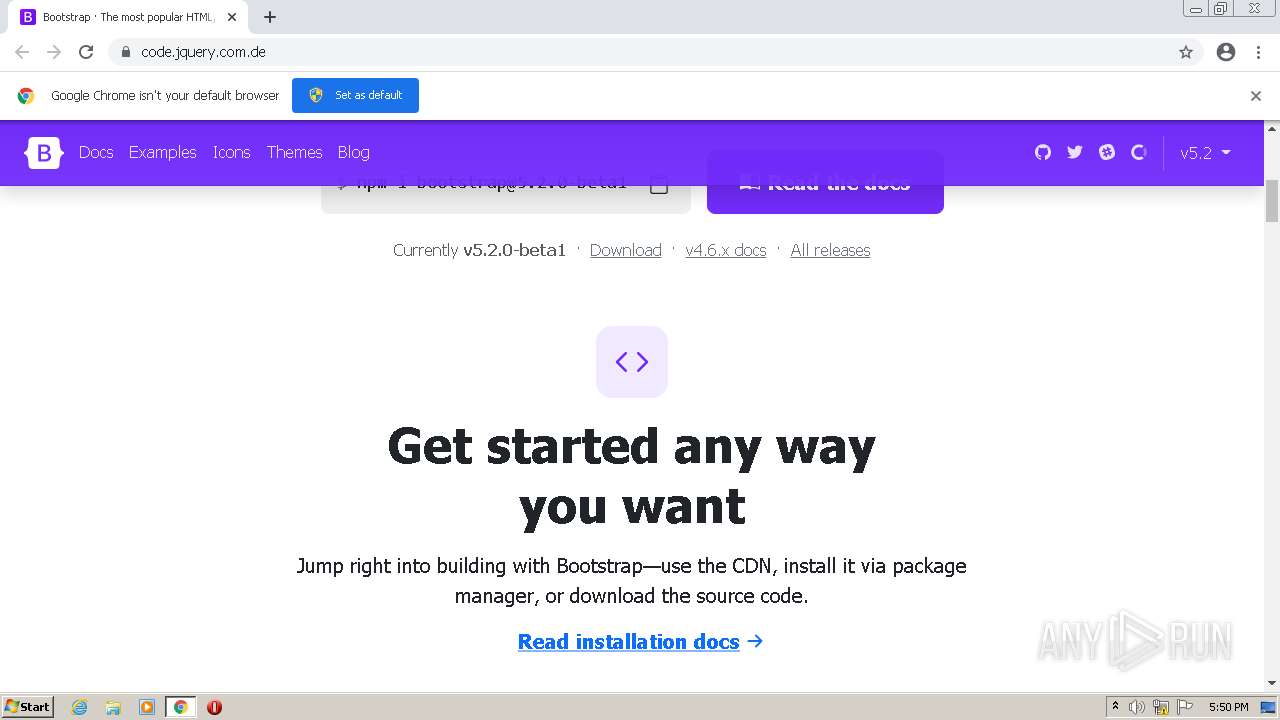
Task: Open Examples navigation item
Action: point(163,152)
